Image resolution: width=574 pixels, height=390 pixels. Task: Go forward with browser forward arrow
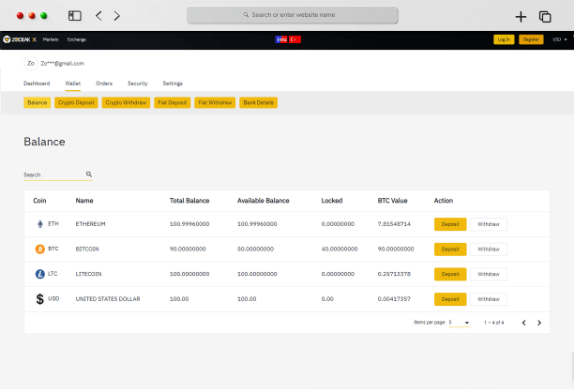117,16
